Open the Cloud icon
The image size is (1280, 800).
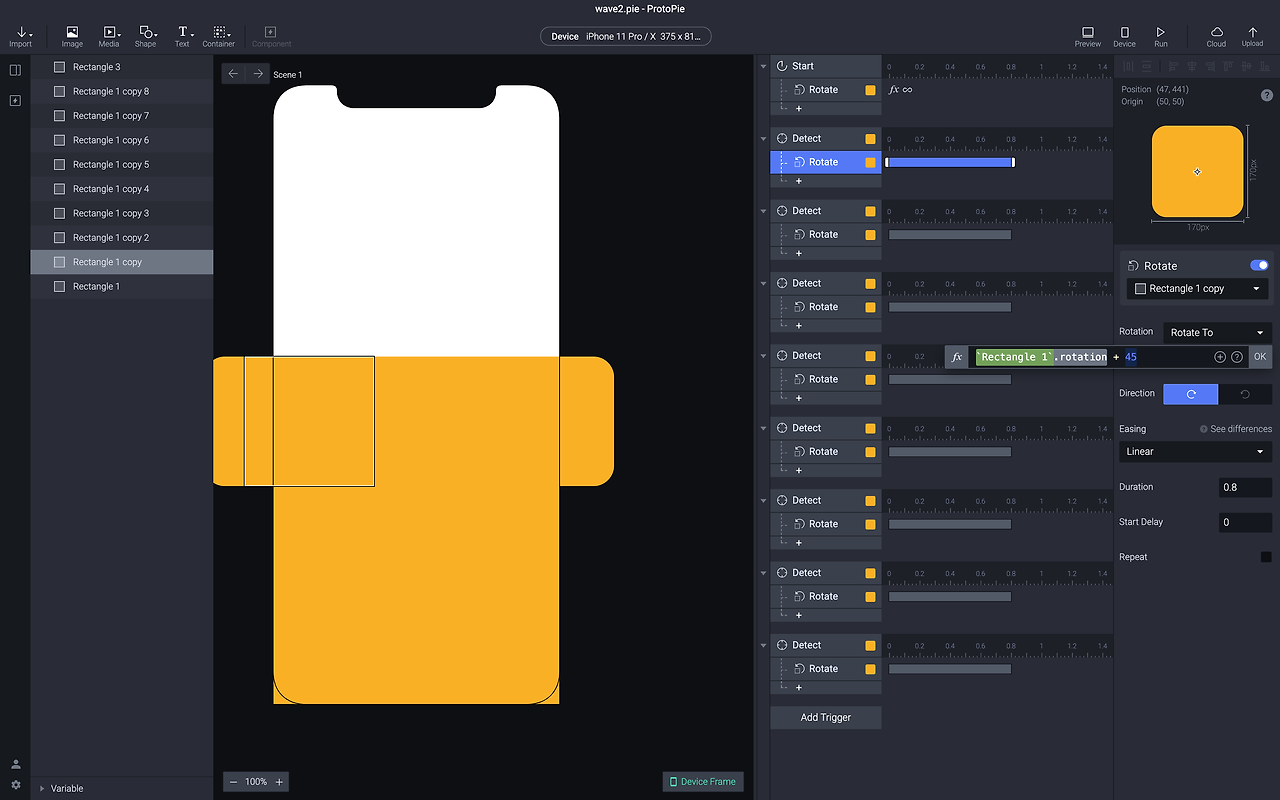(1216, 35)
